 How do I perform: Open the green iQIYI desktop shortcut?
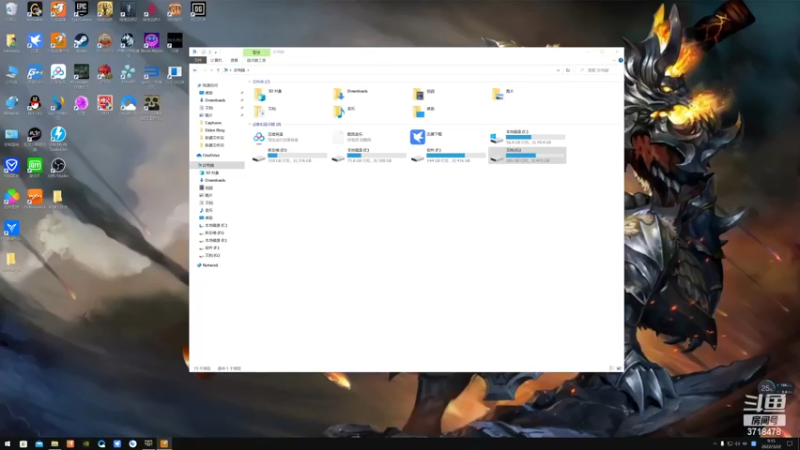pos(35,167)
